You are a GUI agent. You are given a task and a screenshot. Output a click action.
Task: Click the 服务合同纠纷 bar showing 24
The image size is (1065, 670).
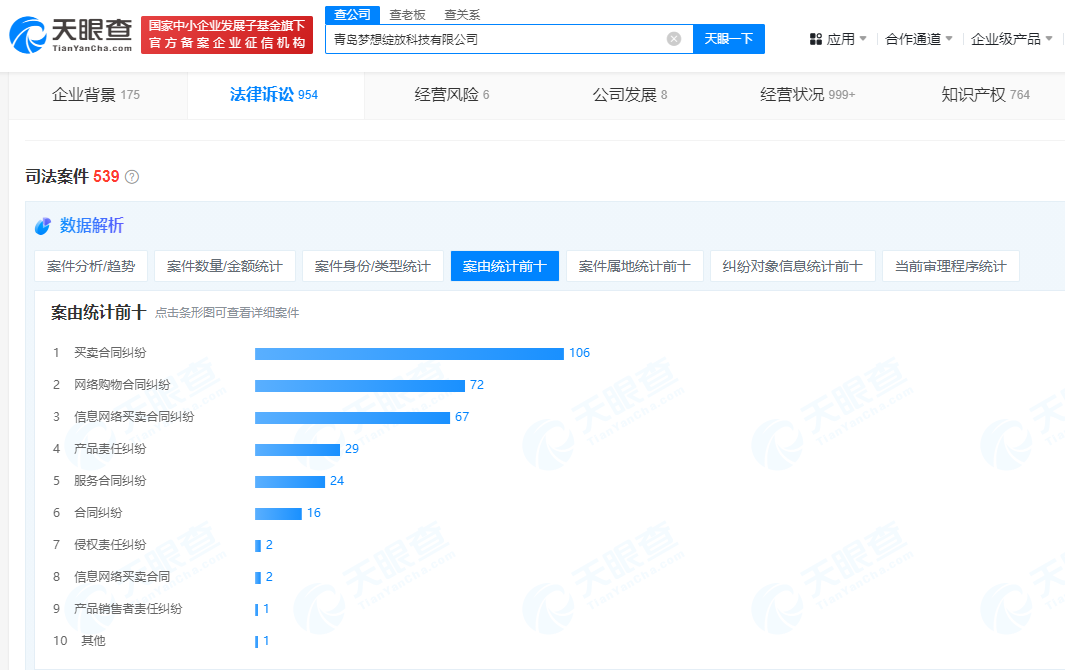click(290, 481)
